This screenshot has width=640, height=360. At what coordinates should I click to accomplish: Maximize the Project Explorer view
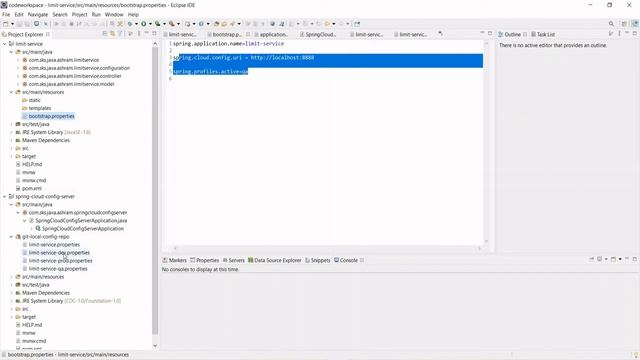154,33
